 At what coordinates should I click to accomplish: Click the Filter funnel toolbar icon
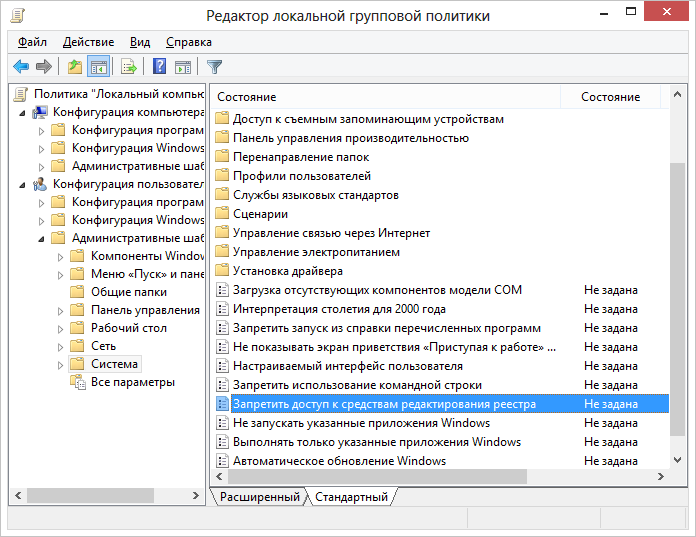(214, 67)
